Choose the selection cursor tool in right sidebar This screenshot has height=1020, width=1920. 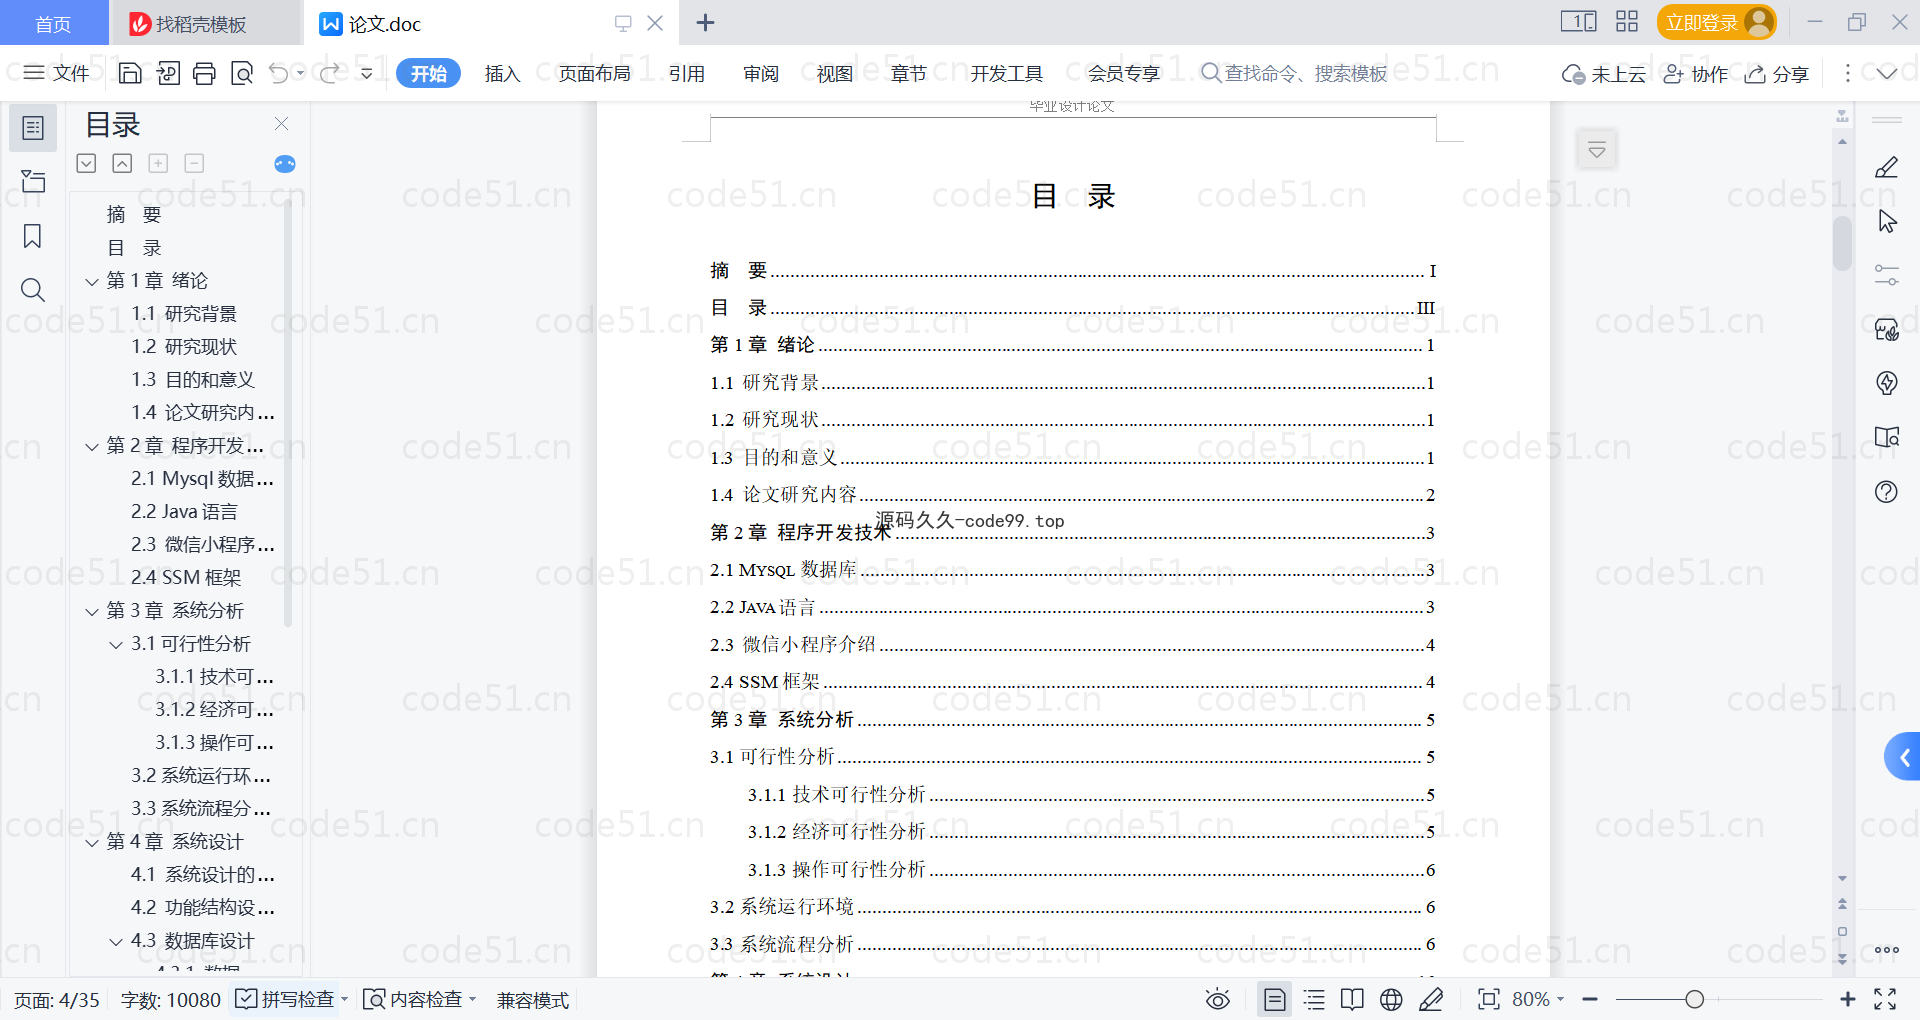[1886, 221]
